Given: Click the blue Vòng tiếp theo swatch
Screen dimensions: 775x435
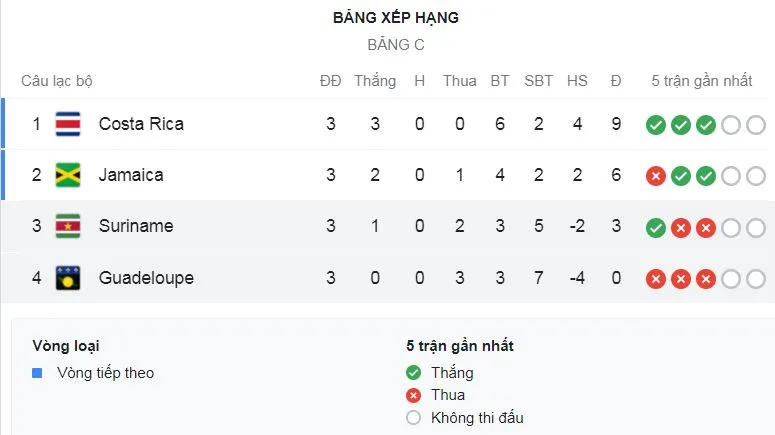Looking at the screenshot, I should click(x=38, y=373).
